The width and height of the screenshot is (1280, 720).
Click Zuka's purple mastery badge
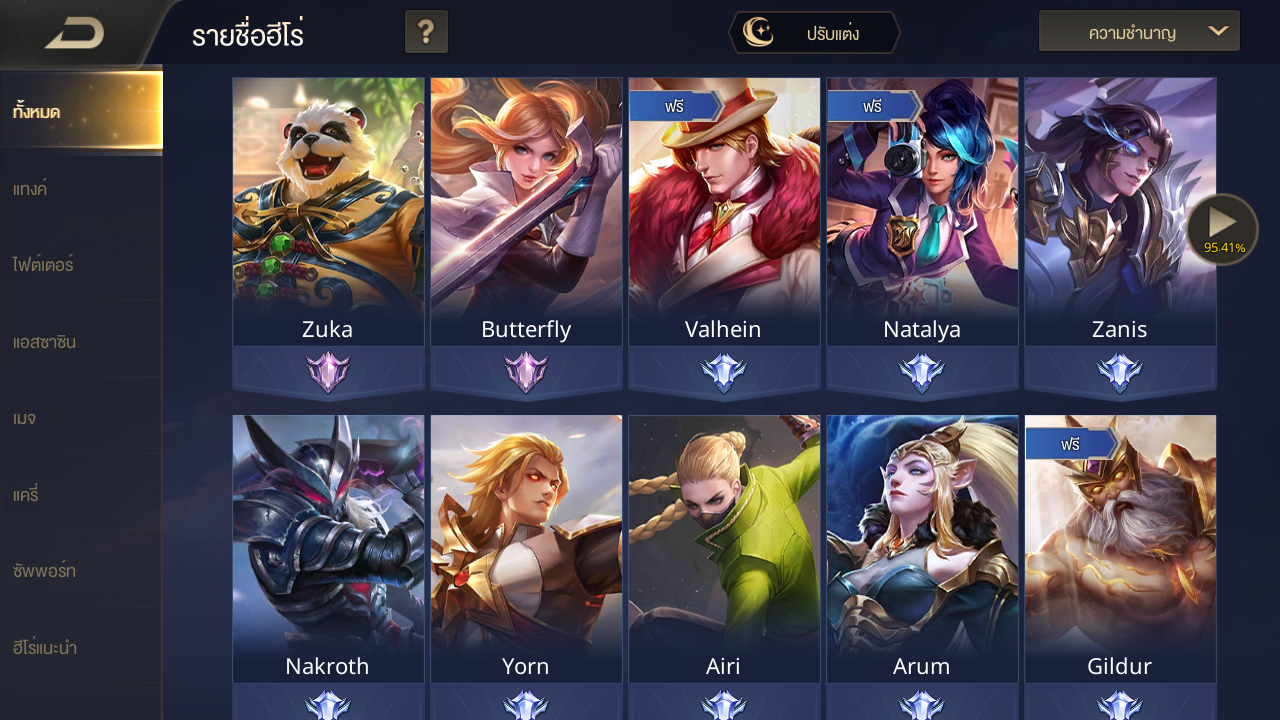(x=328, y=373)
